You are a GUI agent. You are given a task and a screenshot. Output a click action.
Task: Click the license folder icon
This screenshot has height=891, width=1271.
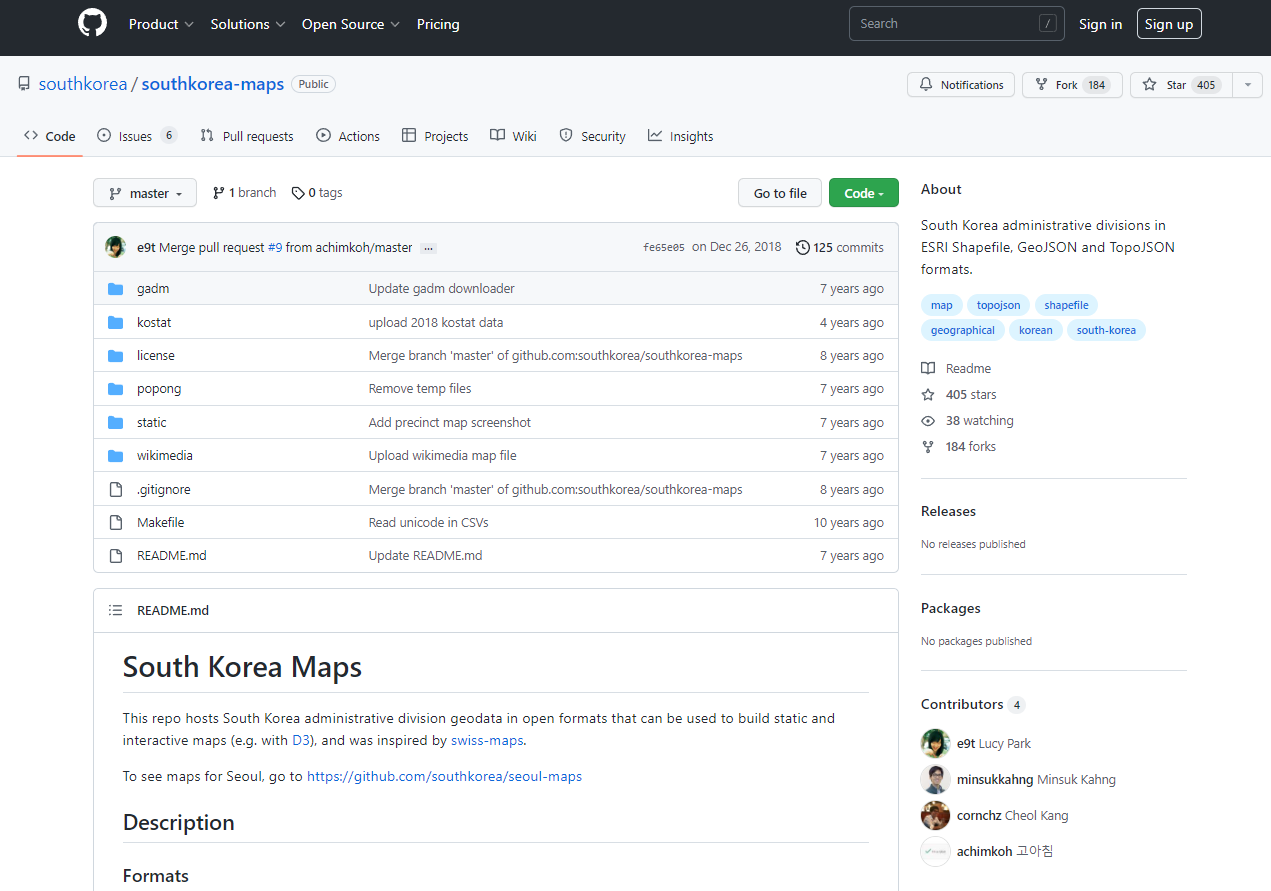[115, 356]
